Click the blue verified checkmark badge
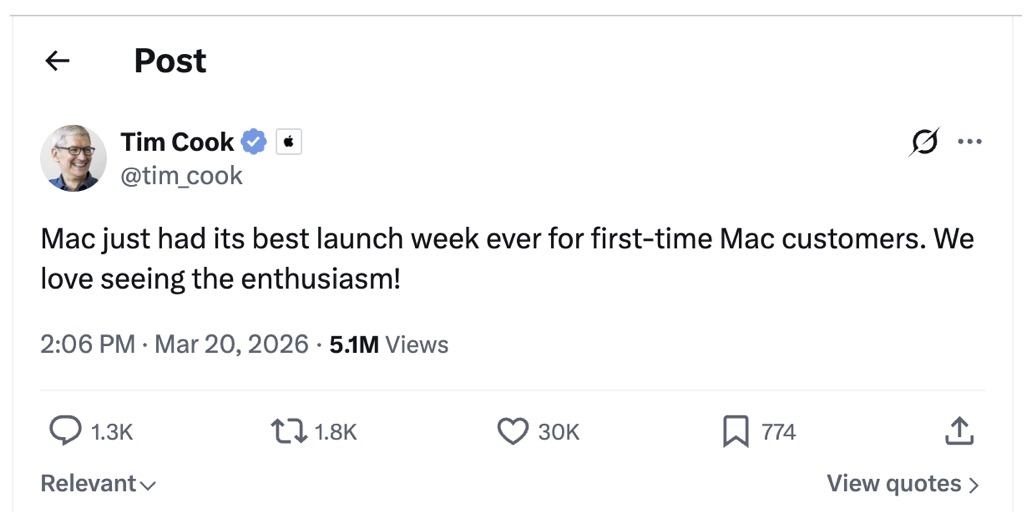This screenshot has height=512, width=1024. tap(254, 142)
